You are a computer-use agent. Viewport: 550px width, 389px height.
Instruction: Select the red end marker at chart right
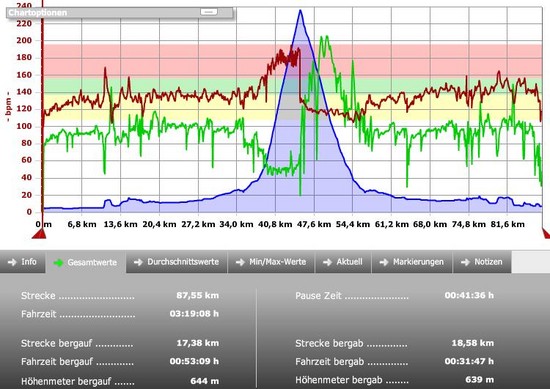click(x=546, y=233)
